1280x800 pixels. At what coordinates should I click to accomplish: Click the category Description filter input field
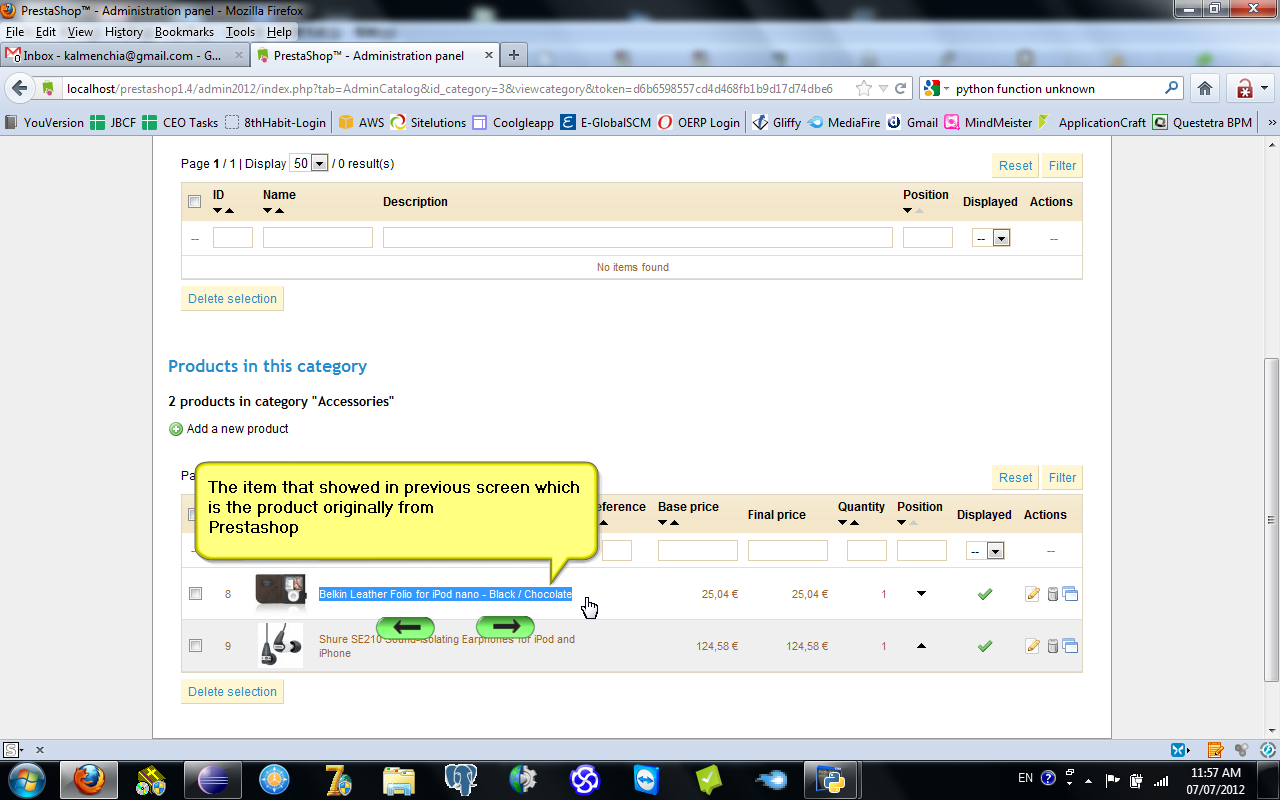638,238
